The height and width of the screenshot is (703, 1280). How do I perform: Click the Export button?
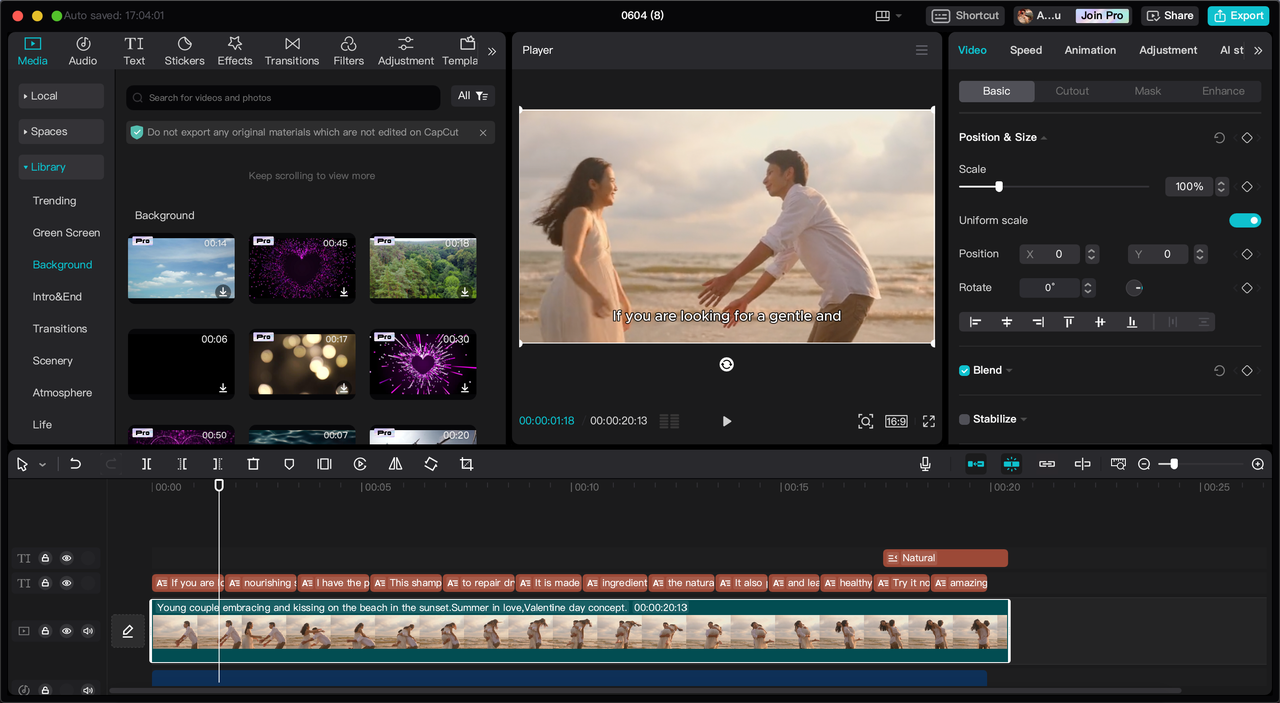pos(1238,15)
